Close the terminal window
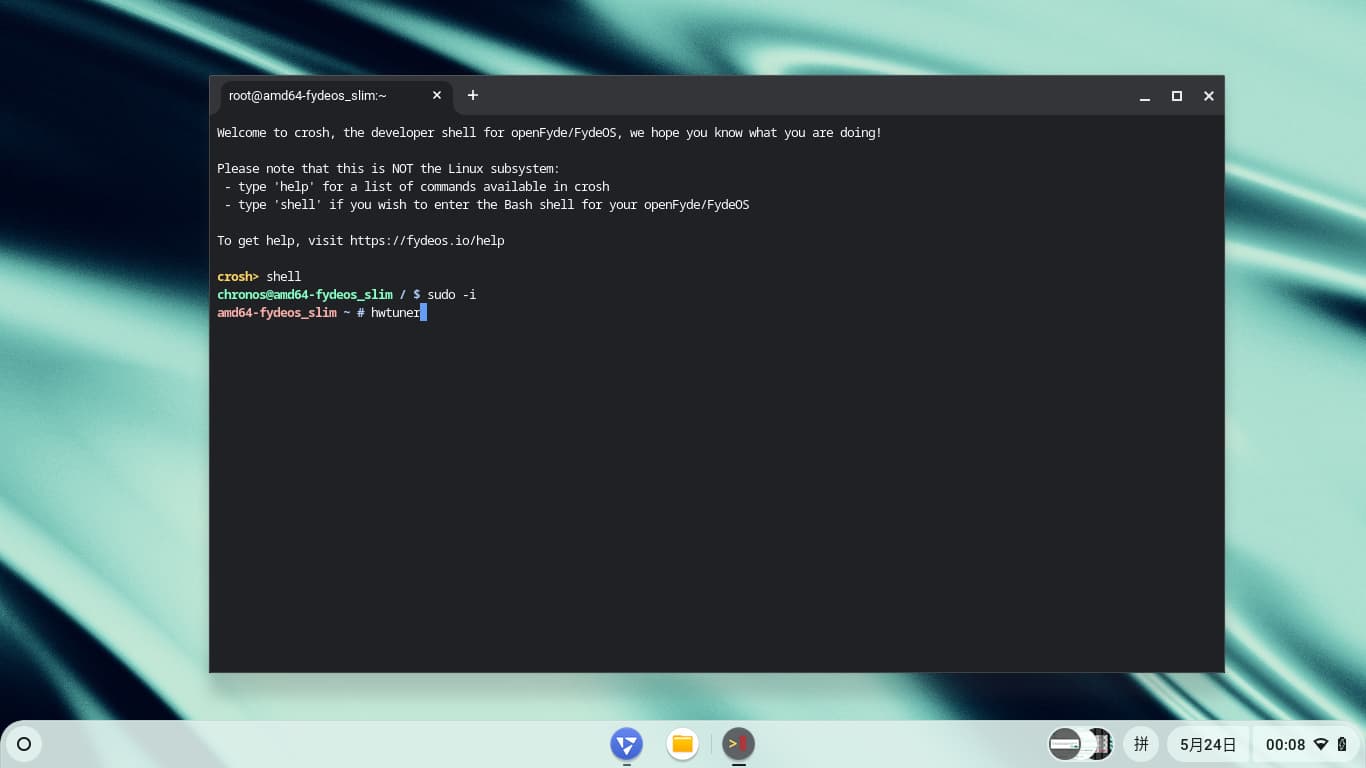The height and width of the screenshot is (768, 1366). pos(1209,96)
